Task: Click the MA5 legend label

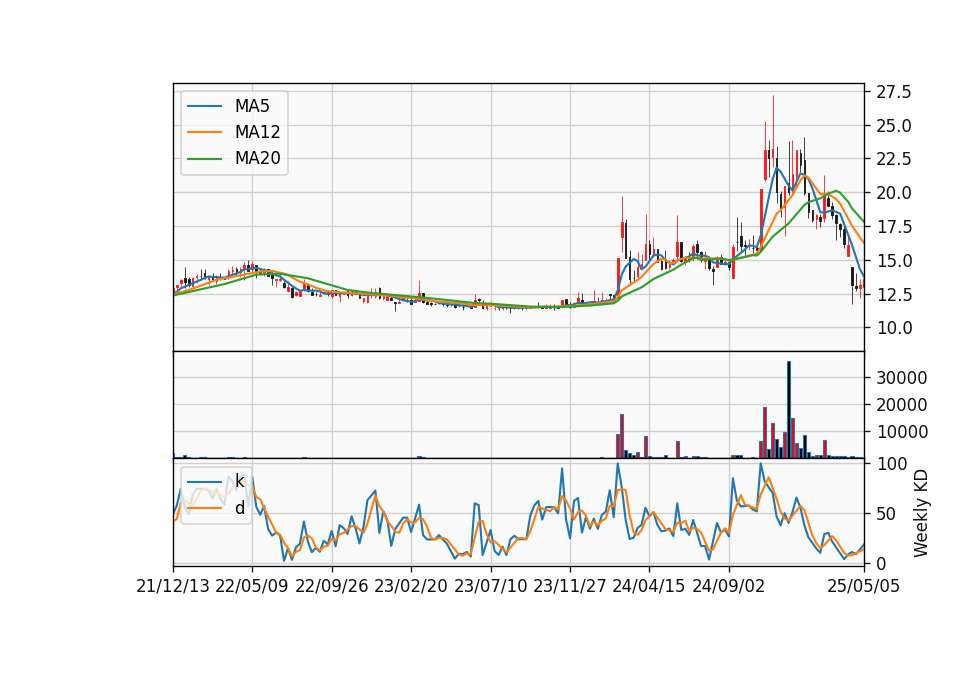Action: tap(252, 106)
